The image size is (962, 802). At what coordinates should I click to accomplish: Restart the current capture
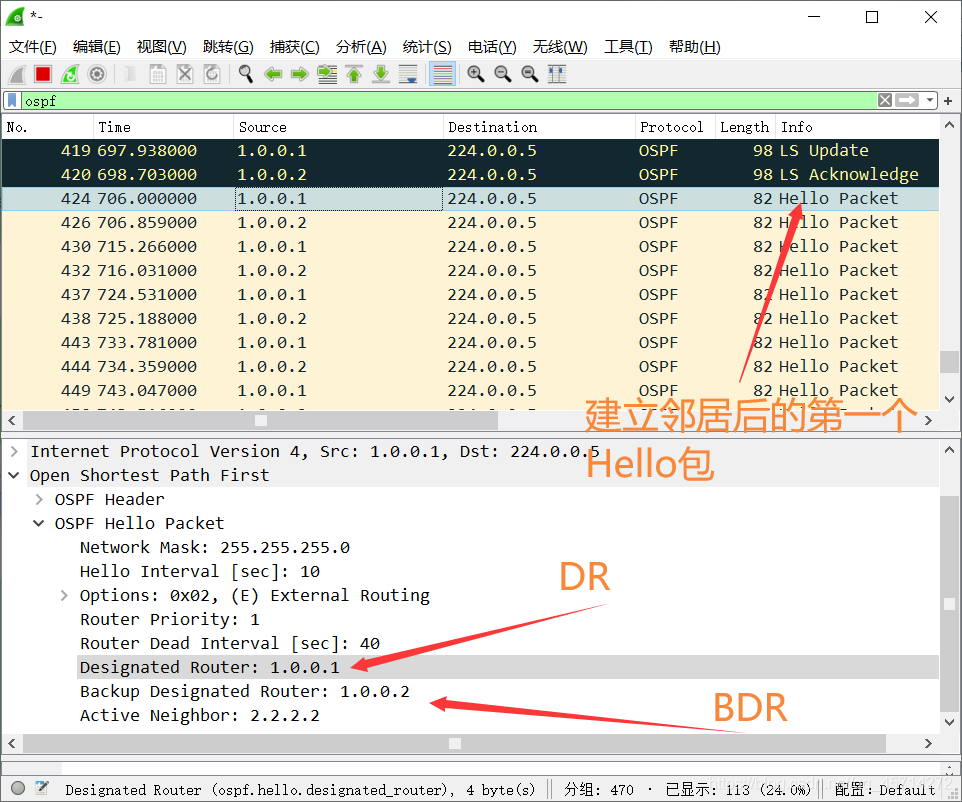(x=70, y=74)
